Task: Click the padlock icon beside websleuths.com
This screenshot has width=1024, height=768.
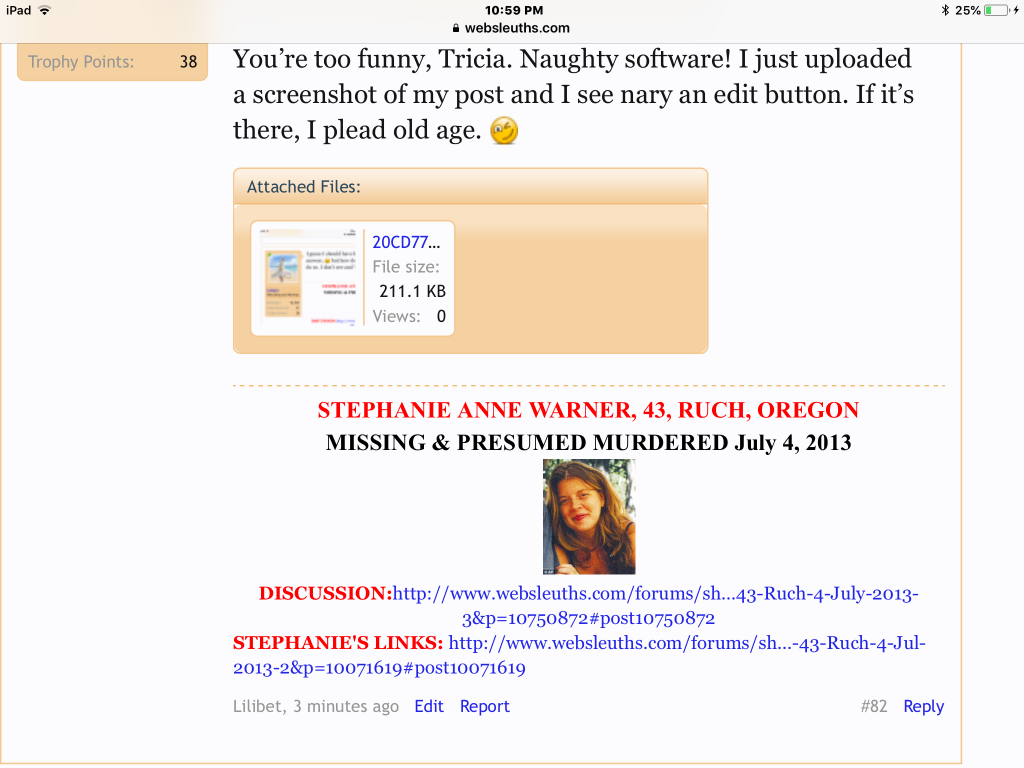Action: 457,28
